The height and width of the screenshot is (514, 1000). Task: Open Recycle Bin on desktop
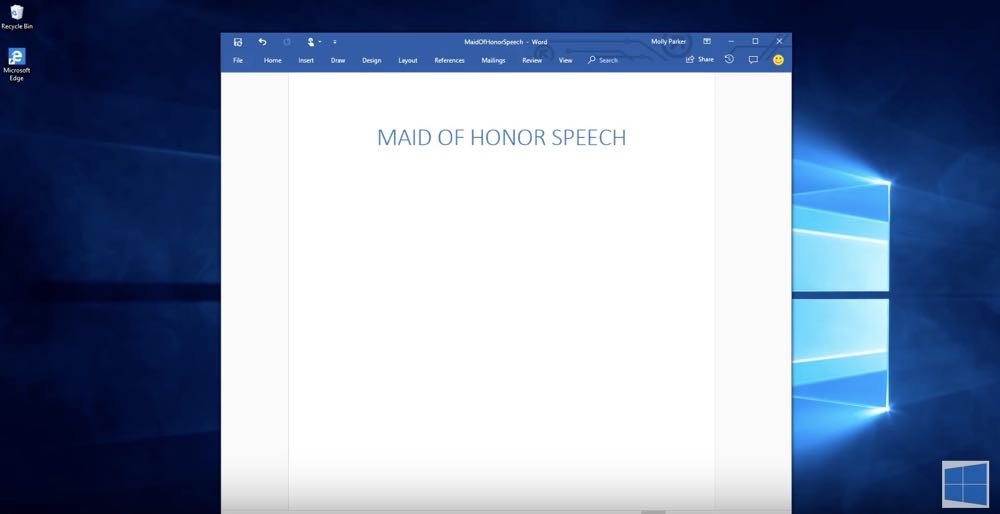coord(17,17)
